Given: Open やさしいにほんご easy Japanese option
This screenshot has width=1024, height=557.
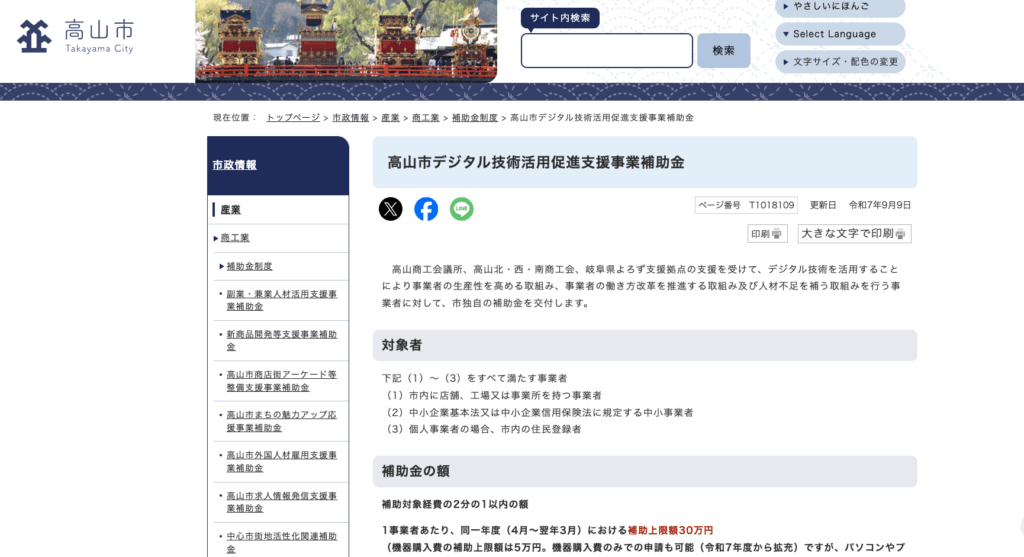Looking at the screenshot, I should pyautogui.click(x=839, y=6).
